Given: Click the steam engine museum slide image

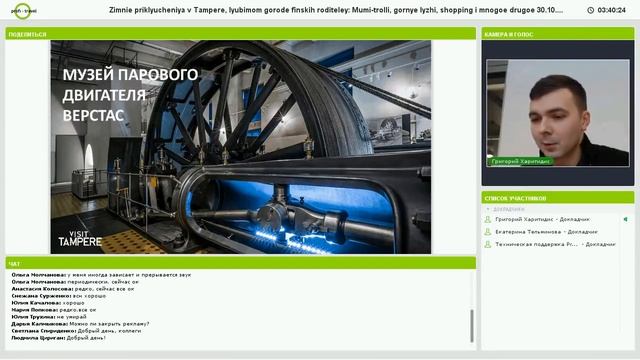Looking at the screenshot, I should tap(240, 147).
